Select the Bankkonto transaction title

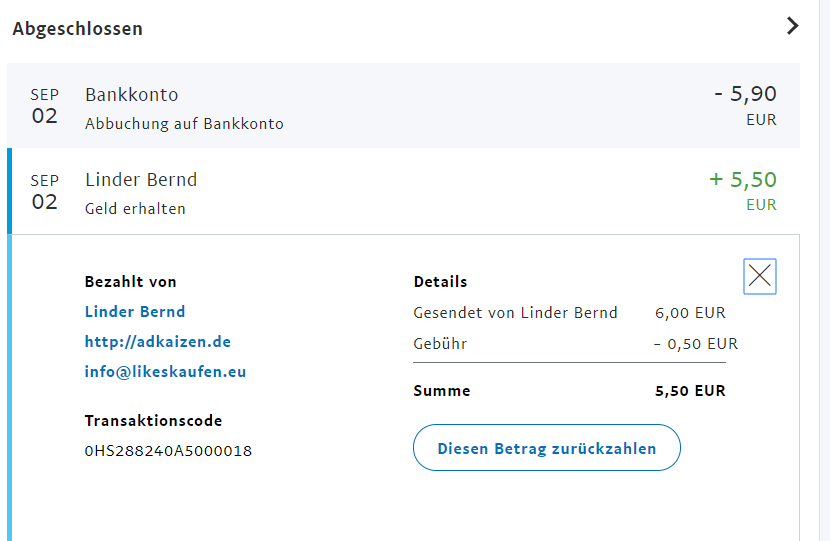[x=132, y=95]
